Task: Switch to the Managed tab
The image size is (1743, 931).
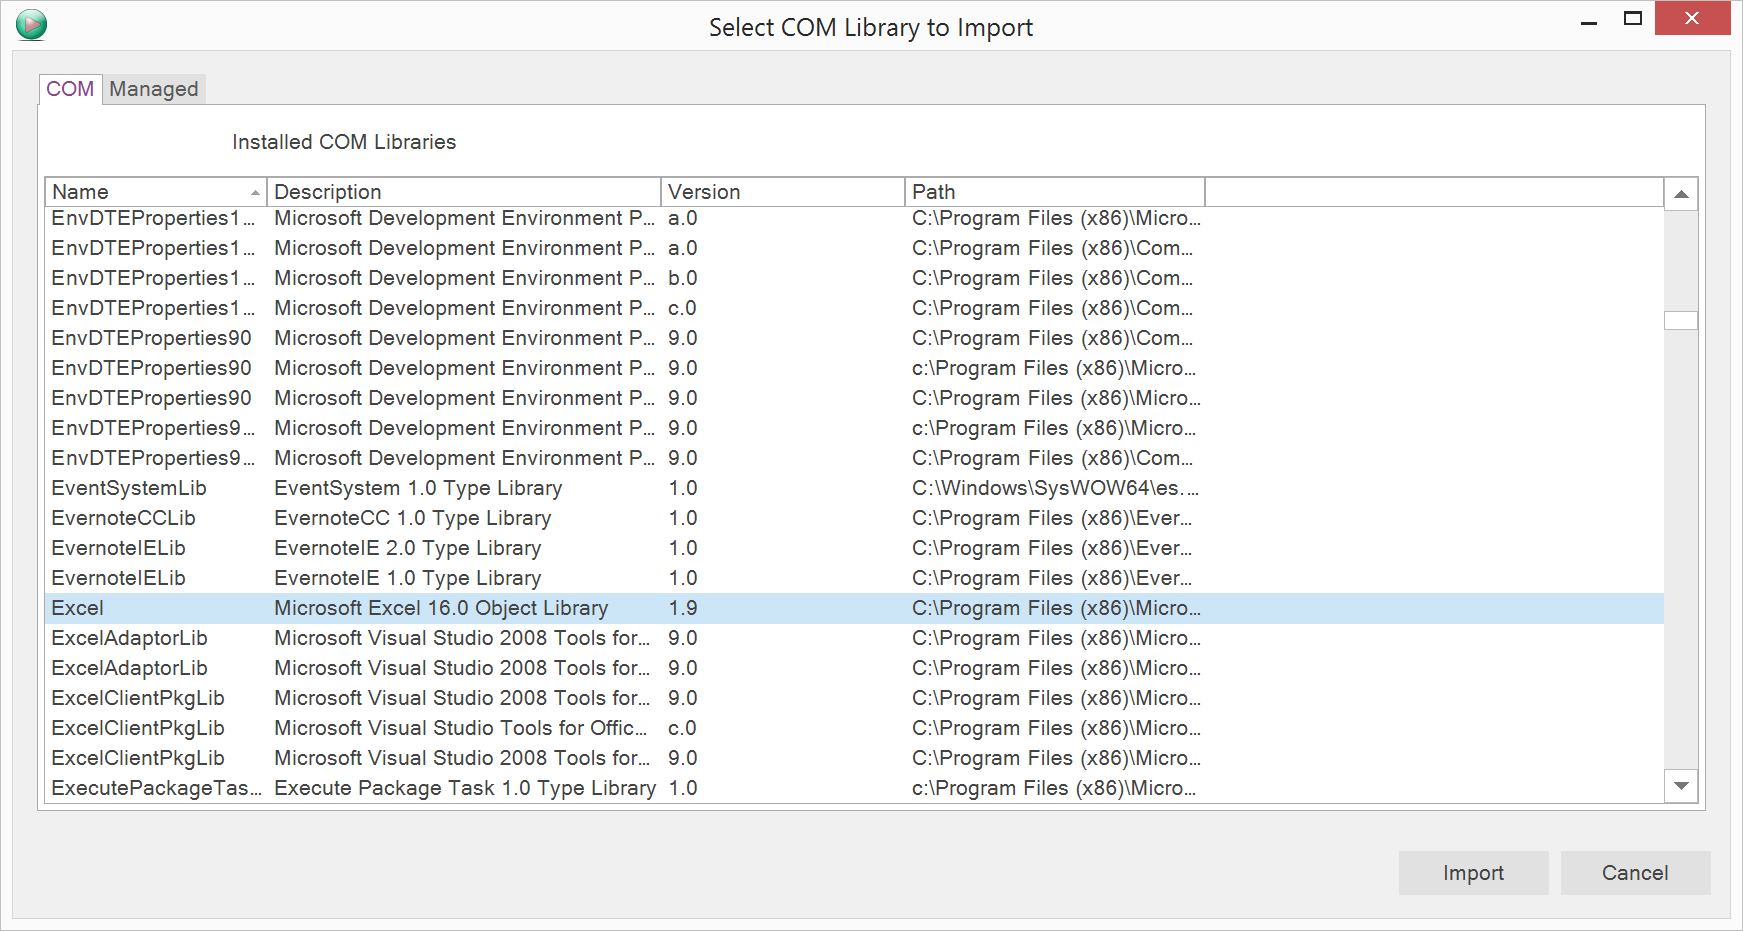Action: pyautogui.click(x=153, y=89)
